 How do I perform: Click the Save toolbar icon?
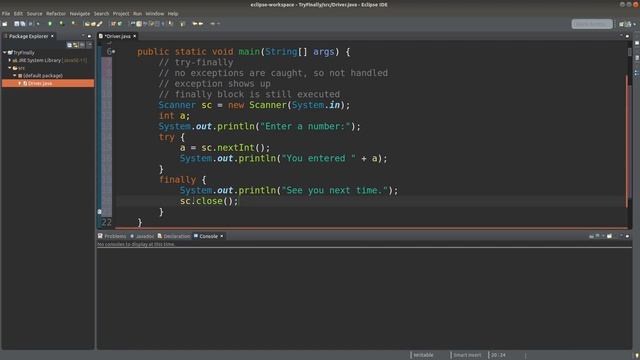(16, 24)
